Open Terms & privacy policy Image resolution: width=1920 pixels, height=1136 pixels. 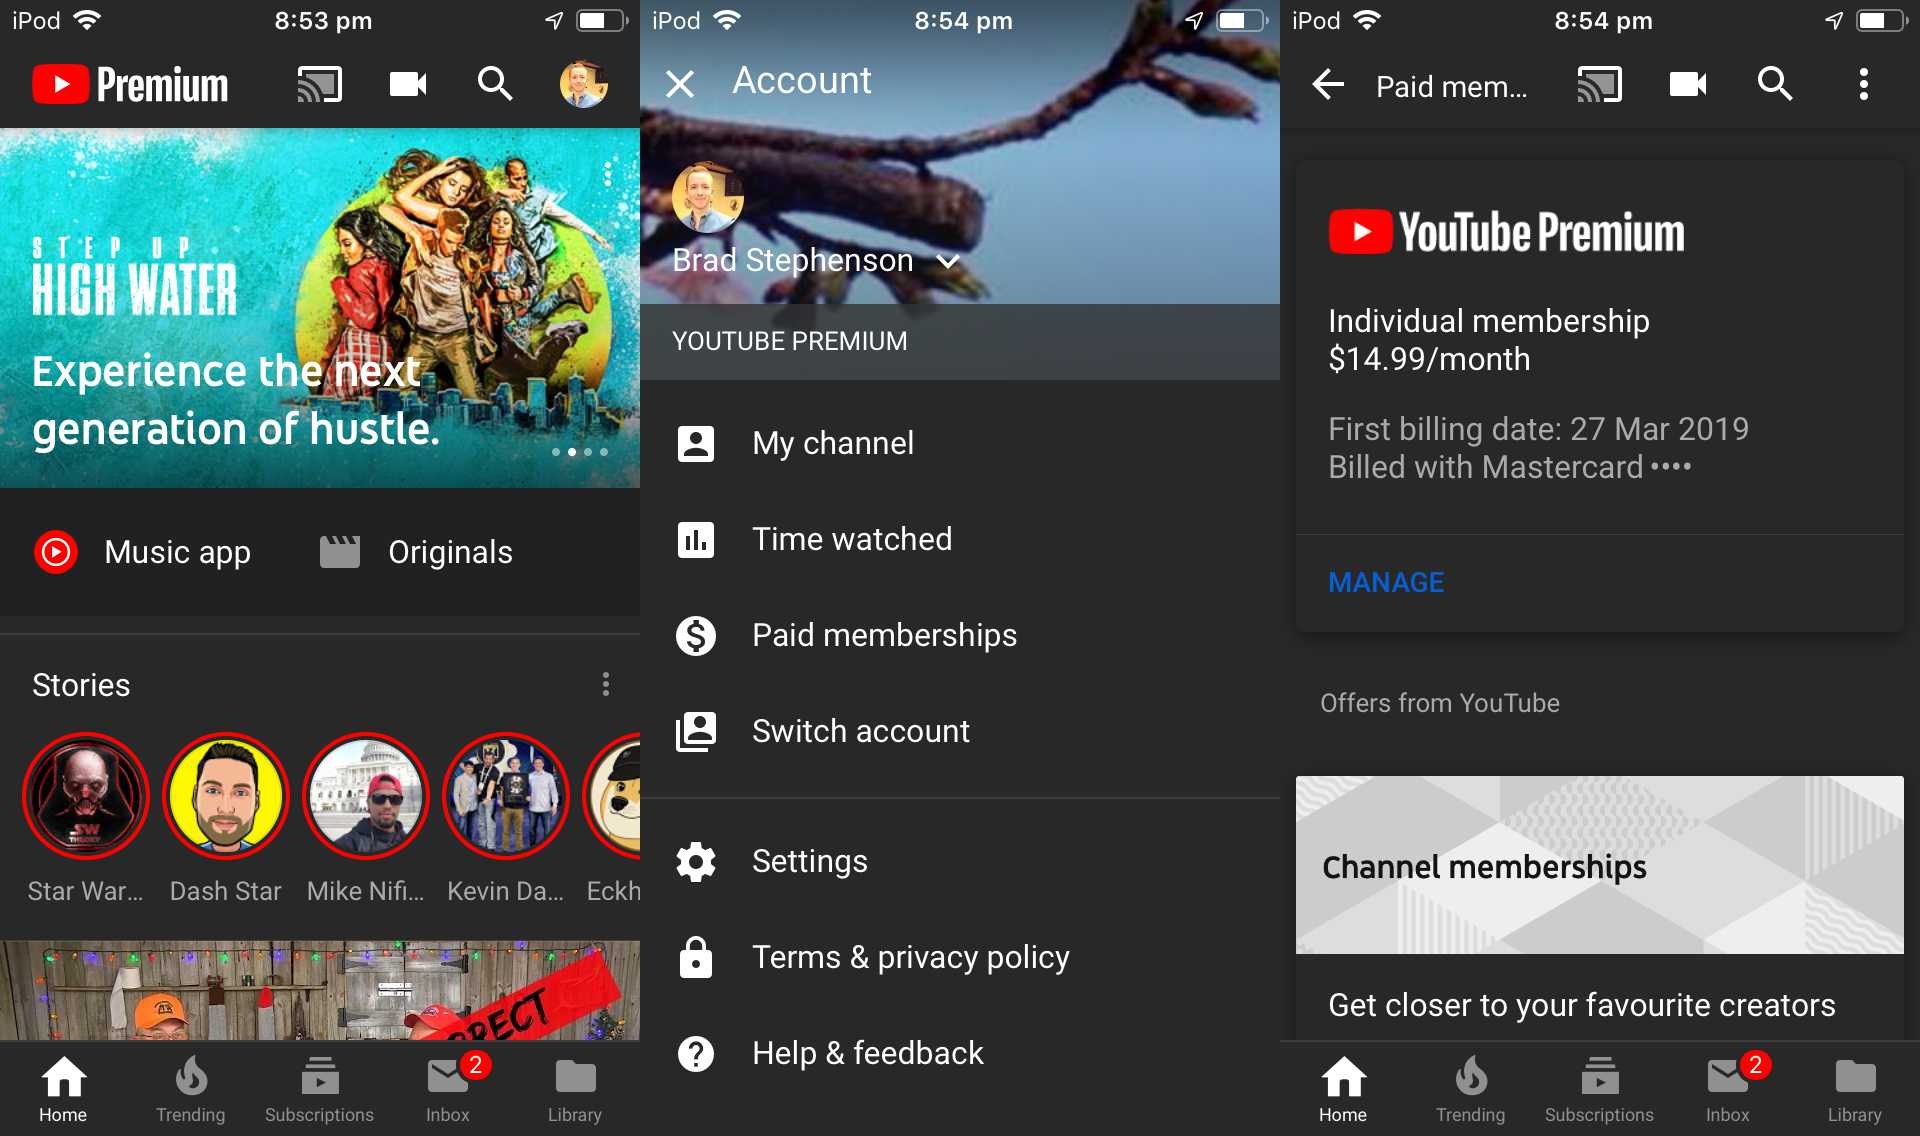960,957
